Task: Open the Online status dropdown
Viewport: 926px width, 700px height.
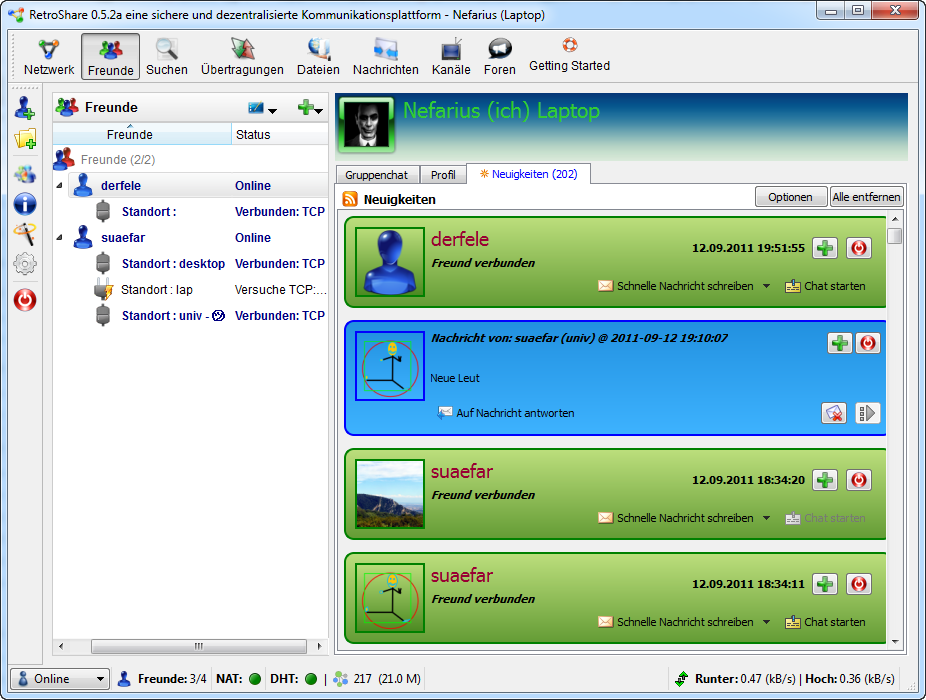Action: (59, 679)
